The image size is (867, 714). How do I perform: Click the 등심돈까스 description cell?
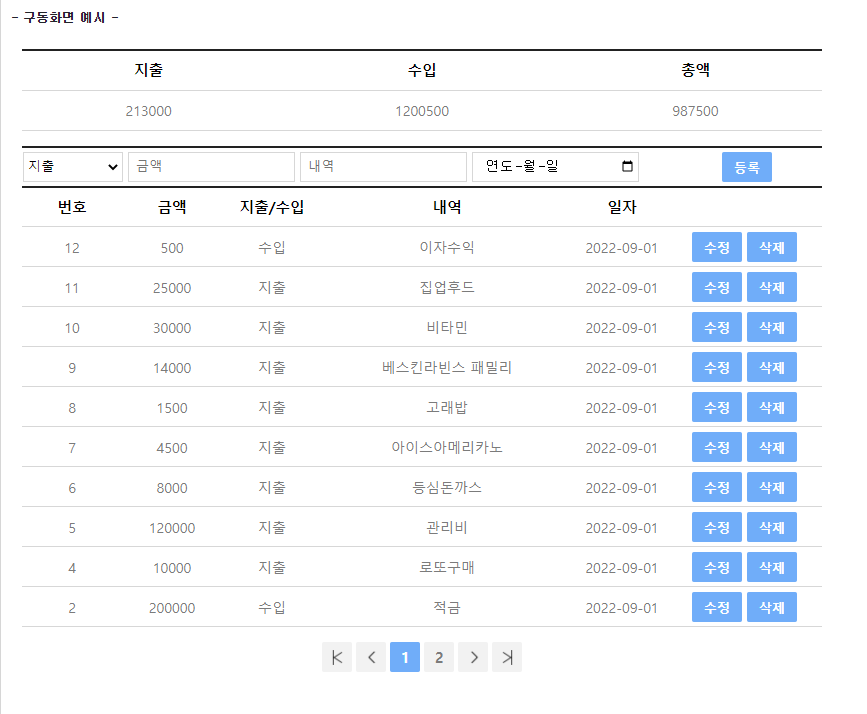[447, 487]
